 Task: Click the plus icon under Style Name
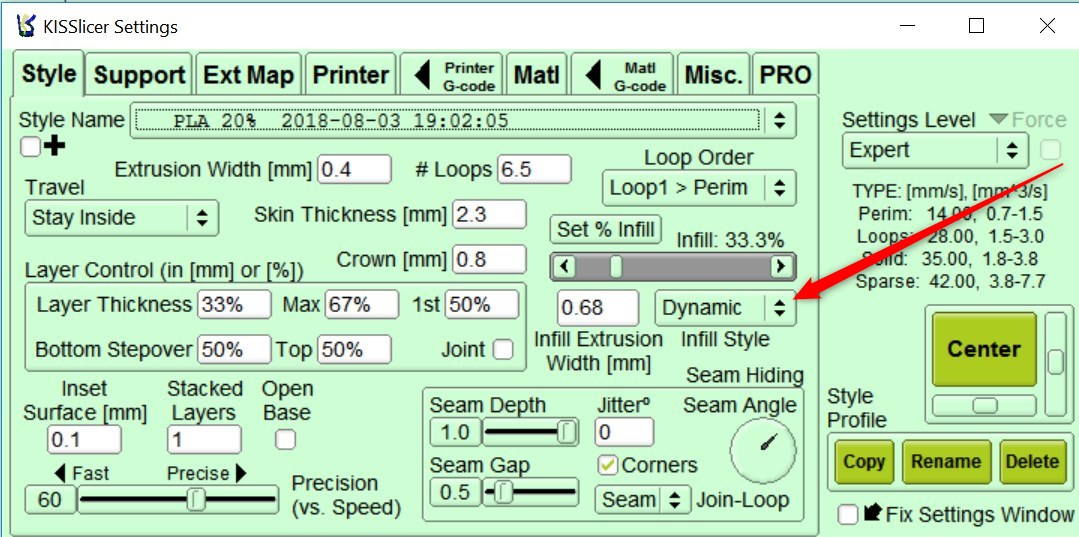pos(54,147)
